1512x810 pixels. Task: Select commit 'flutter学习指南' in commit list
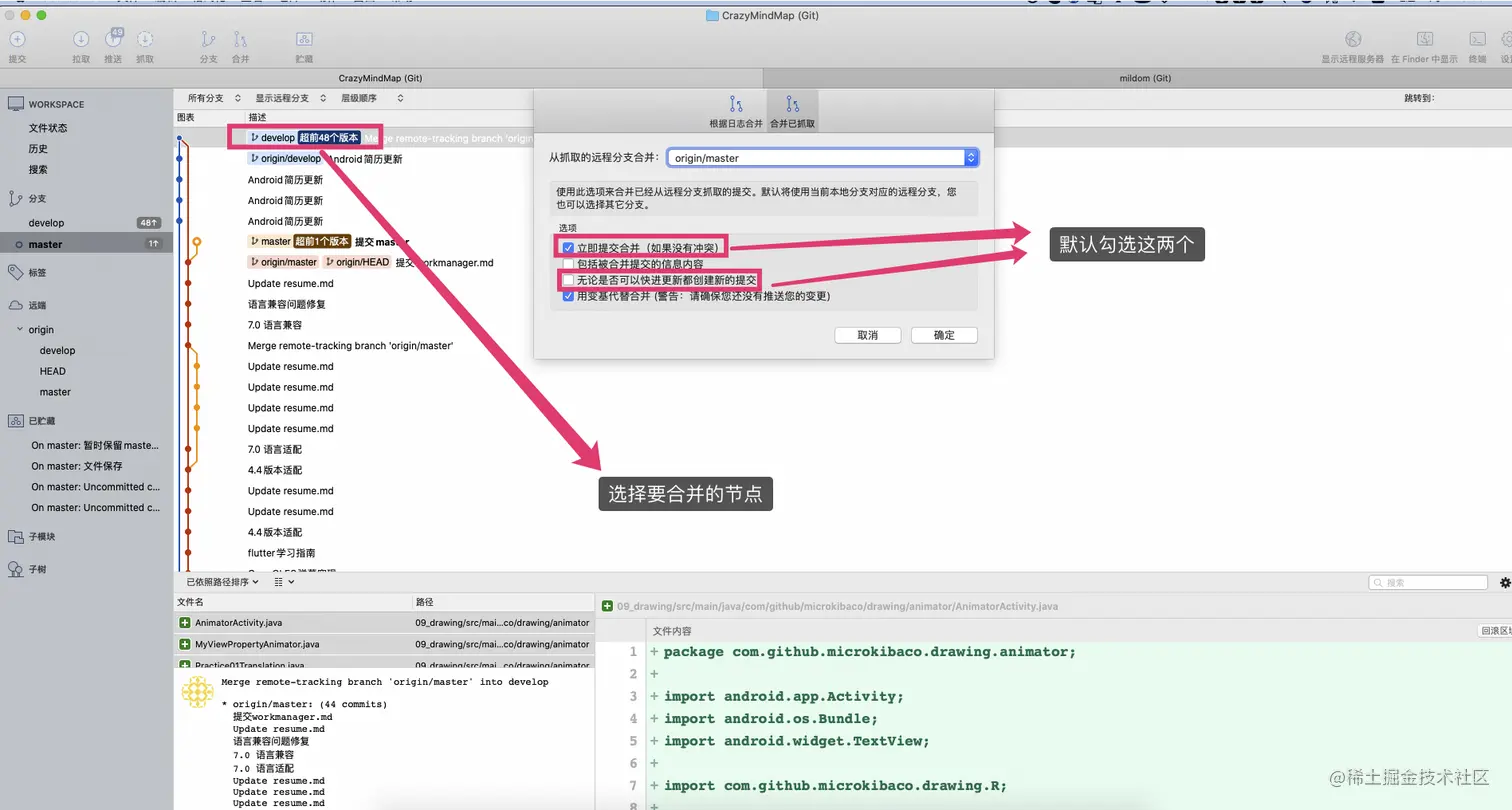(282, 553)
